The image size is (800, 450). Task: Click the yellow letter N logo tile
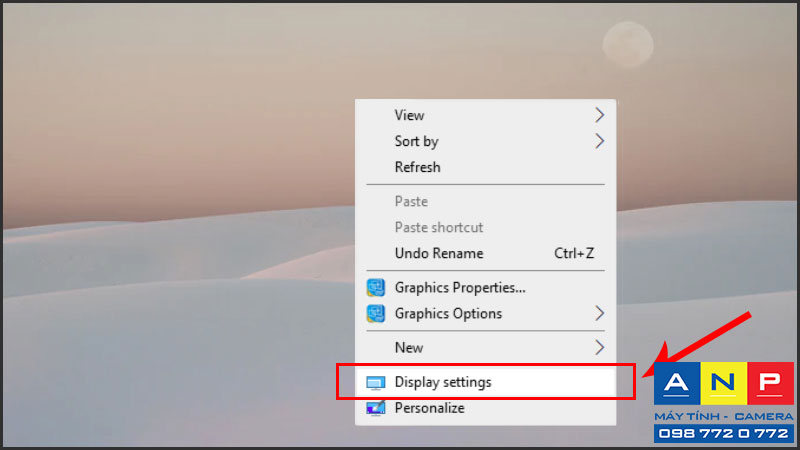pyautogui.click(x=723, y=383)
